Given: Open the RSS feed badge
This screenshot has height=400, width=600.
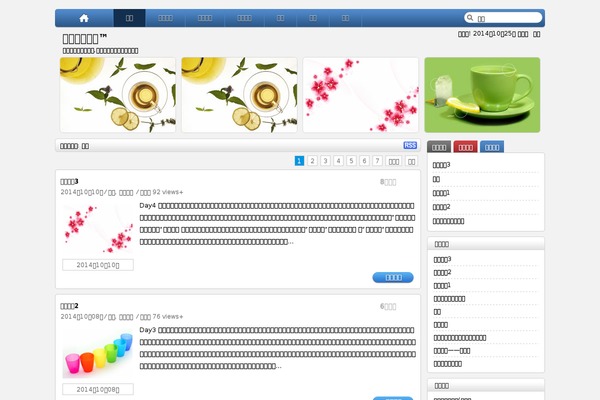Looking at the screenshot, I should point(410,145).
